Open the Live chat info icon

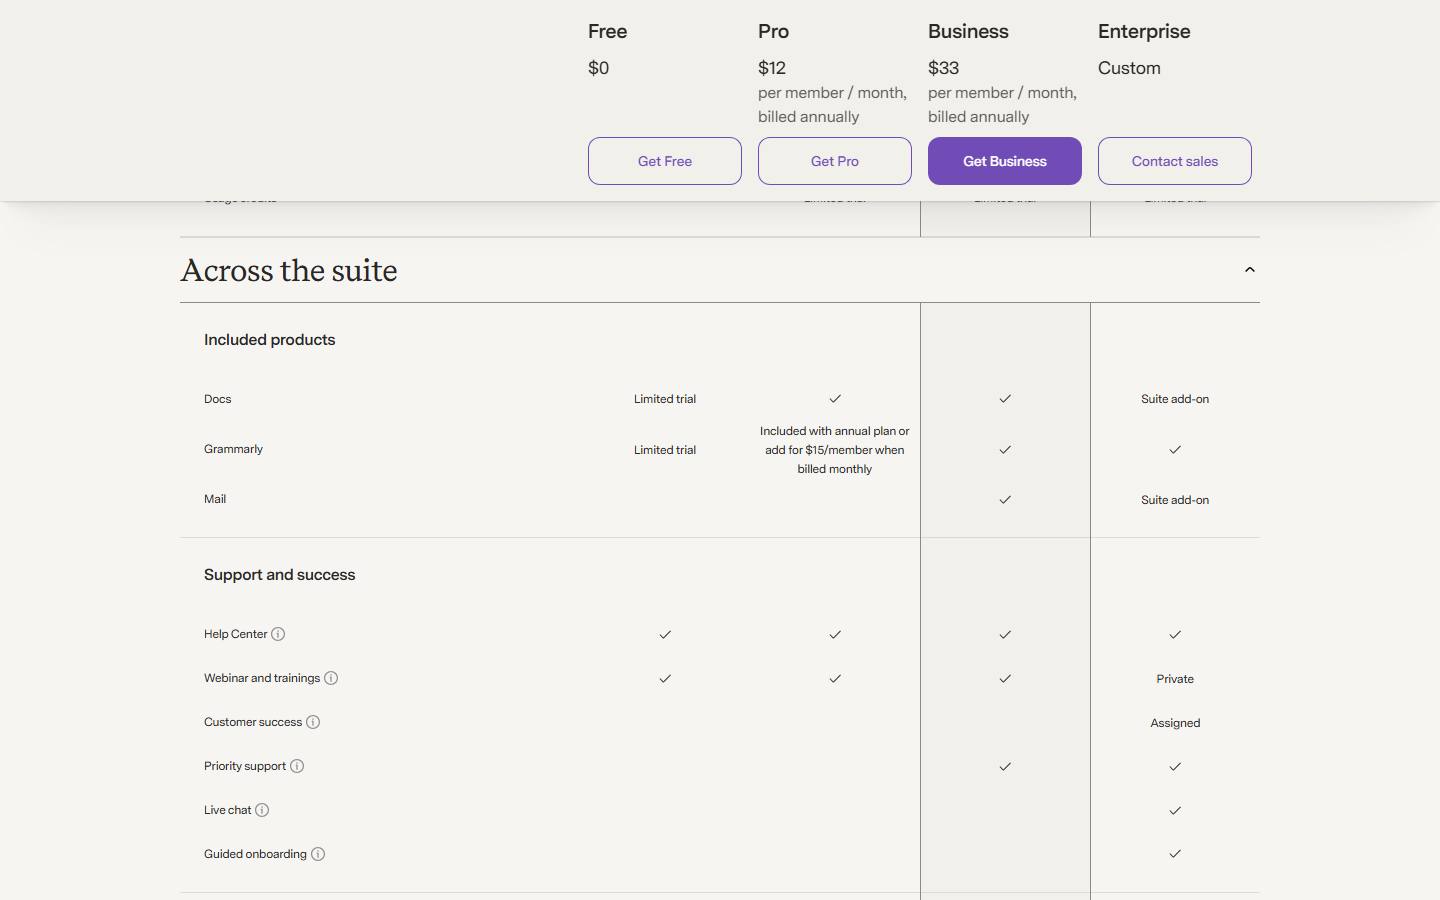(262, 810)
